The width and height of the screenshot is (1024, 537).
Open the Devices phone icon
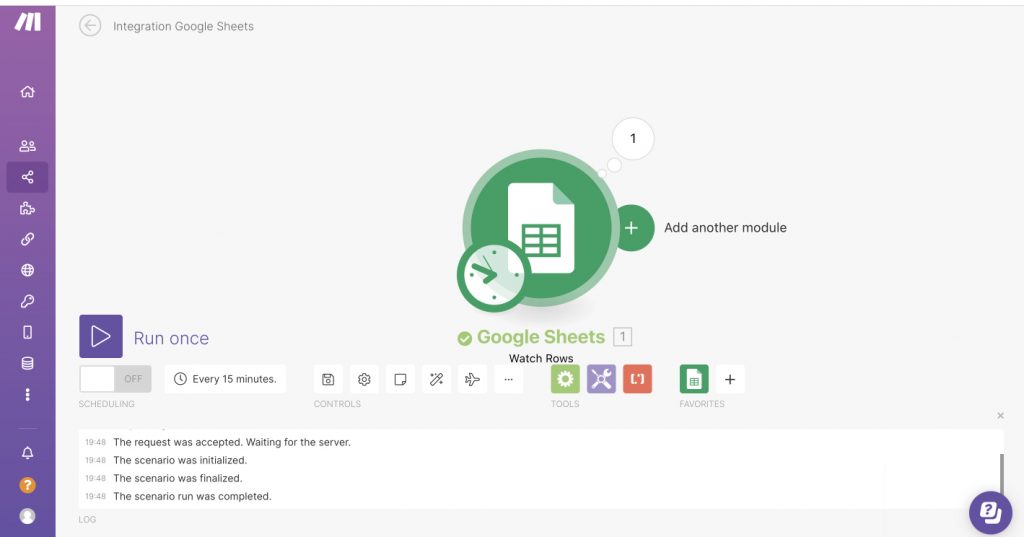27,332
